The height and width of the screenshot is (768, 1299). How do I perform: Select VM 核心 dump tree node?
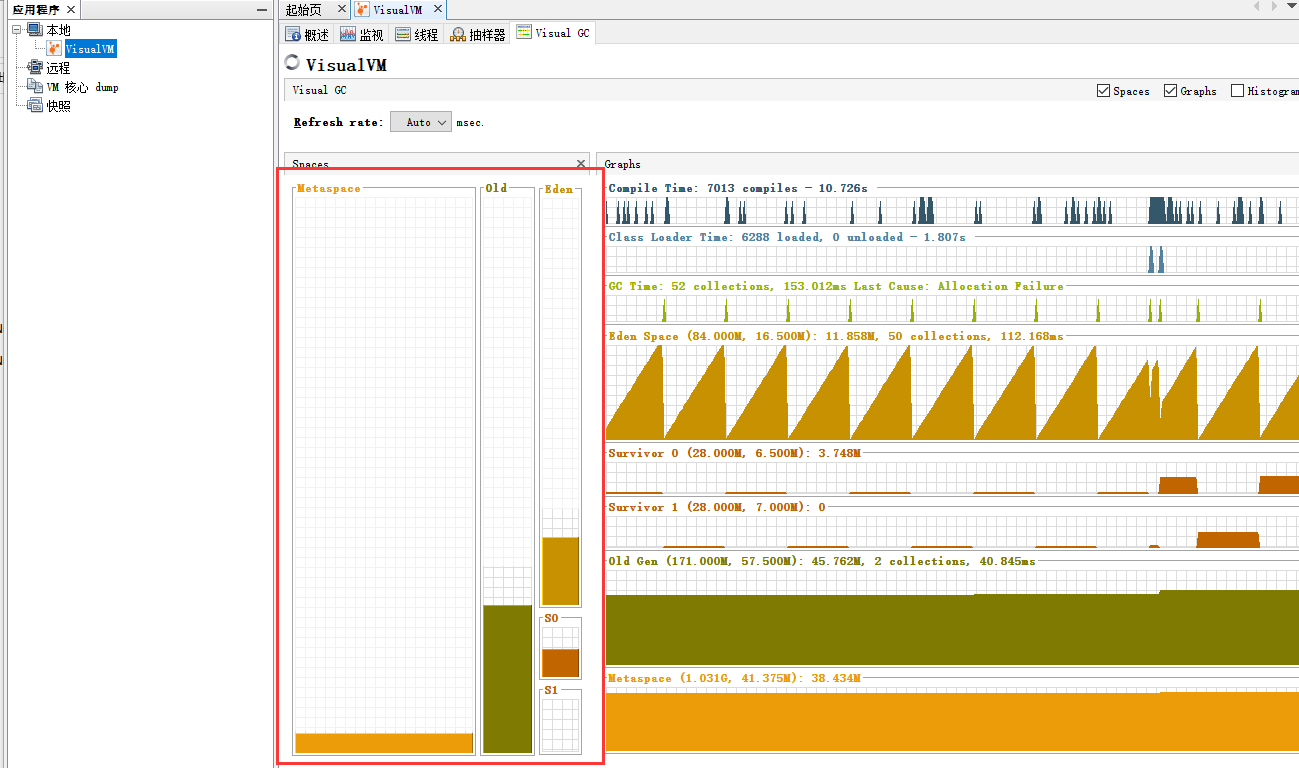[x=82, y=87]
